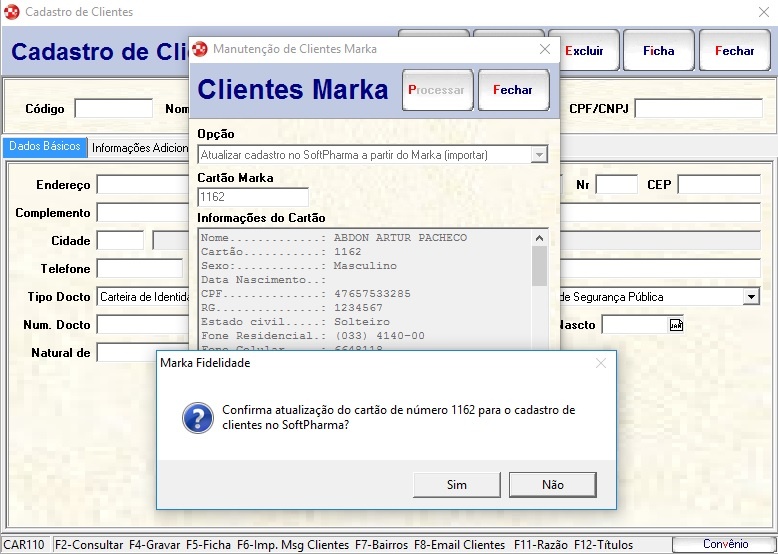Click the Nr input field
This screenshot has height=554, width=778.
[617, 185]
